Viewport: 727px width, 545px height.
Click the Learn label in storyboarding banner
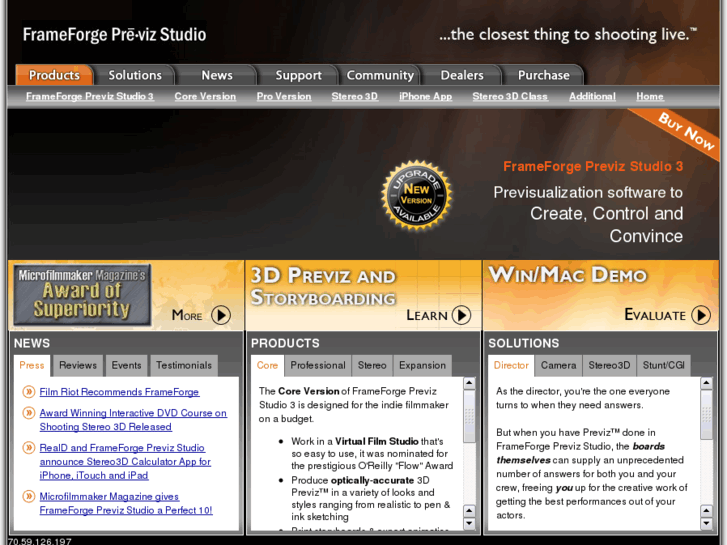(x=427, y=315)
